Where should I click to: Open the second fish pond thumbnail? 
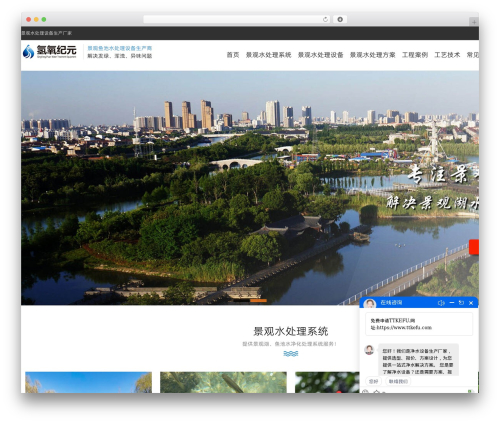click(x=223, y=382)
